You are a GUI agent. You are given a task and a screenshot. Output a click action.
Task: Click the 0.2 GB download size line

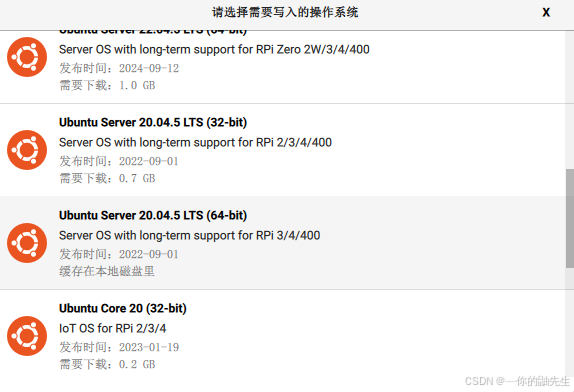click(x=107, y=364)
